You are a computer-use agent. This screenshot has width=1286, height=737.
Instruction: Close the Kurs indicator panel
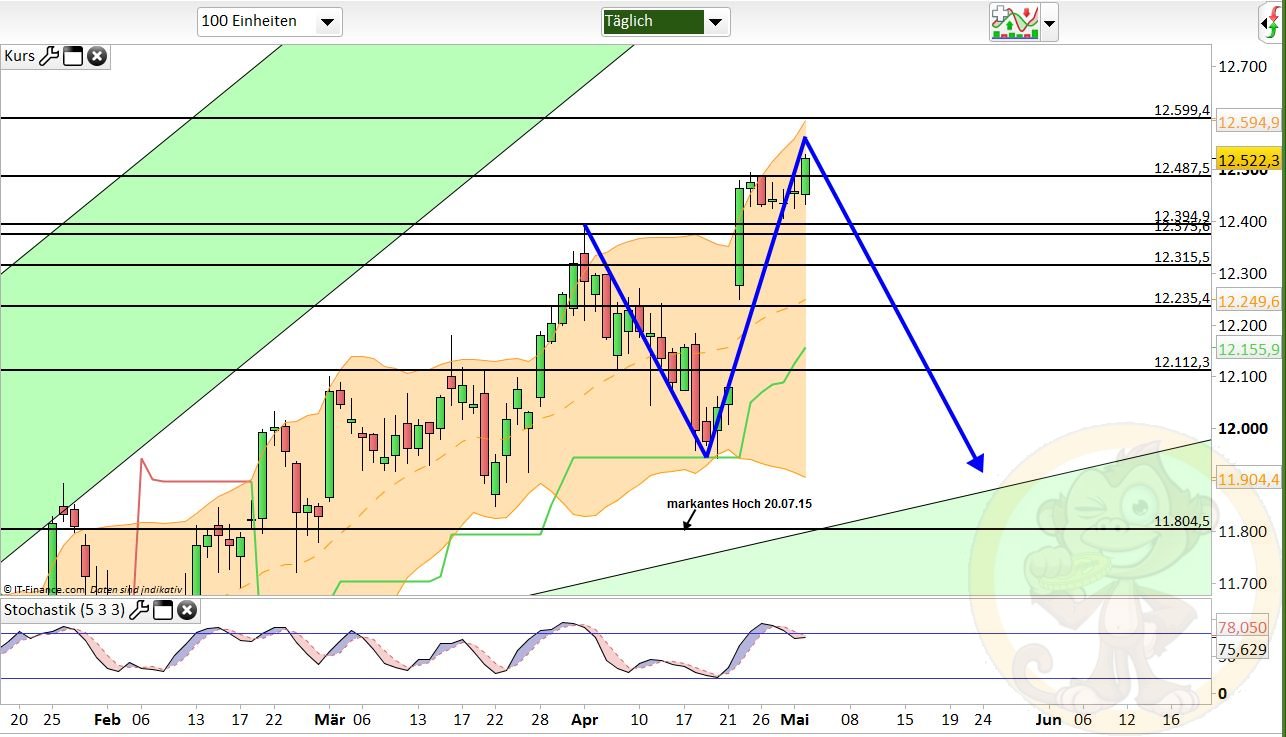(96, 56)
